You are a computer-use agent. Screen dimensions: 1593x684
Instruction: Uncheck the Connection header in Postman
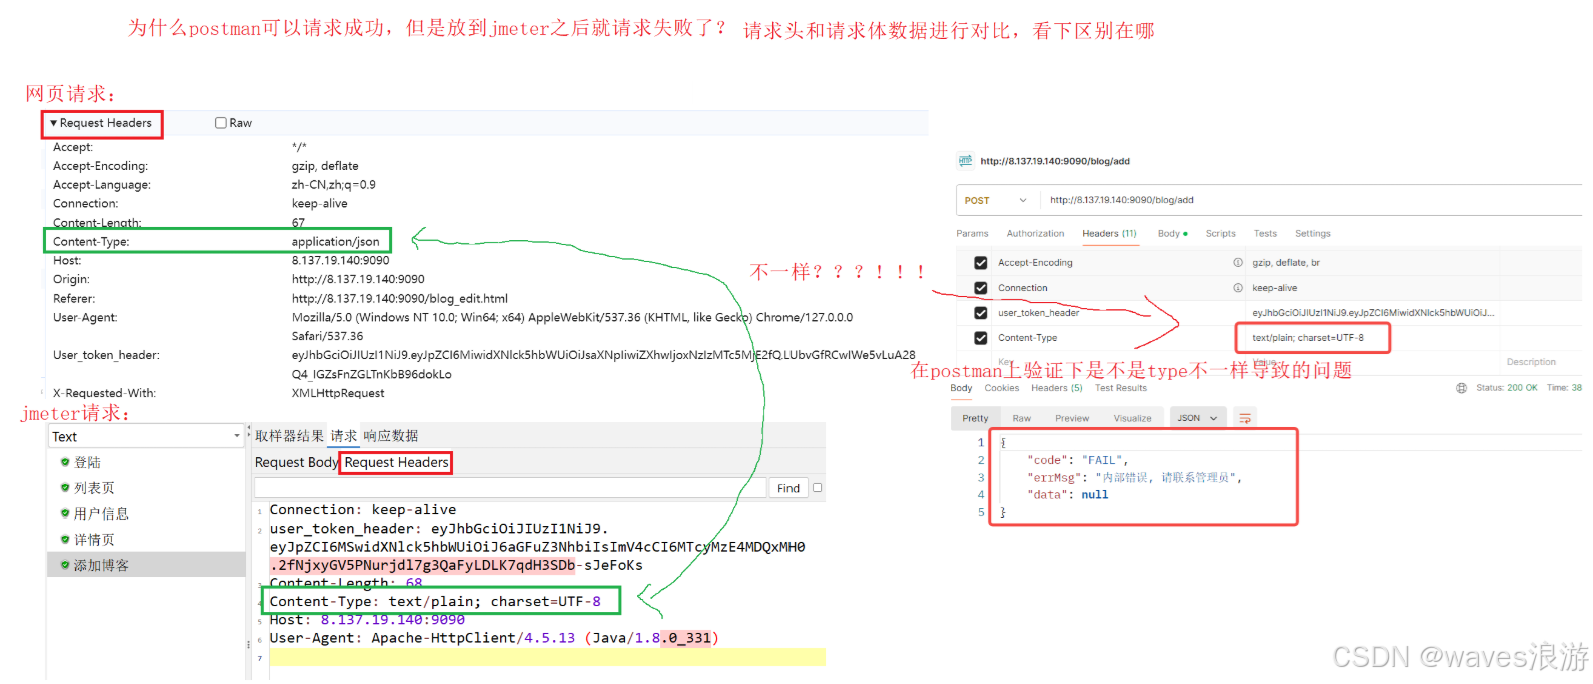coord(981,288)
